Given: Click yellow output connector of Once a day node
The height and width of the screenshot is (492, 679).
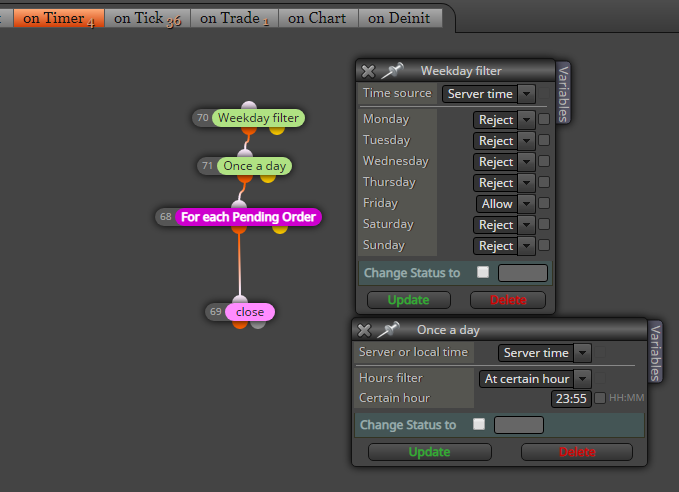Looking at the screenshot, I should (x=268, y=178).
